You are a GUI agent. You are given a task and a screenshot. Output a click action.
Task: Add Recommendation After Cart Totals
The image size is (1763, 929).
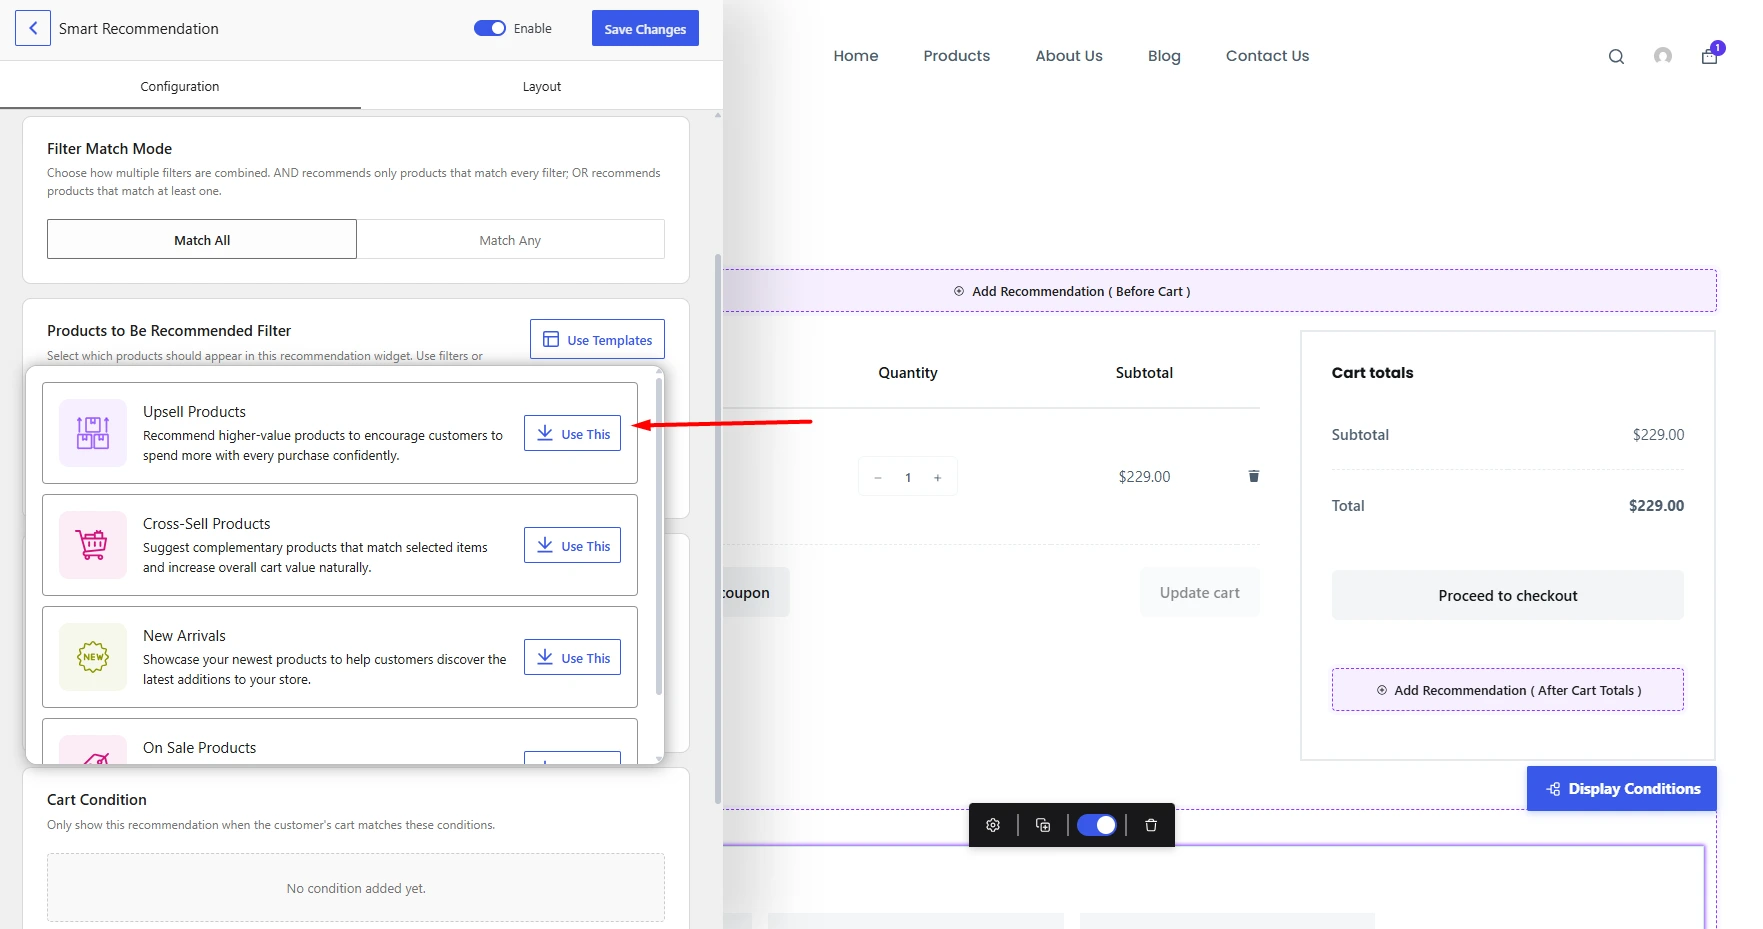[1508, 690]
